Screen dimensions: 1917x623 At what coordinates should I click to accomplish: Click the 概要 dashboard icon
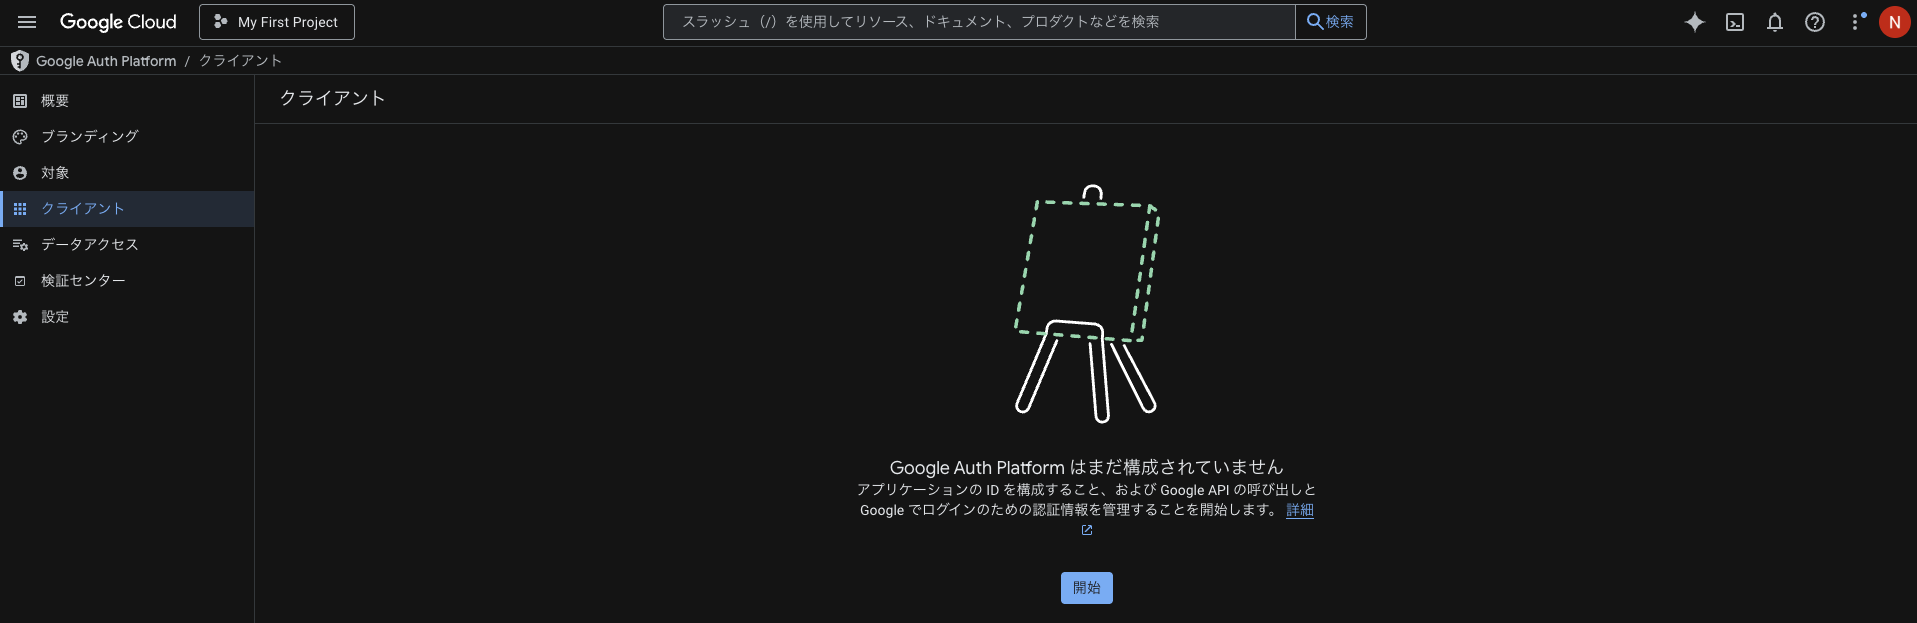[x=20, y=101]
